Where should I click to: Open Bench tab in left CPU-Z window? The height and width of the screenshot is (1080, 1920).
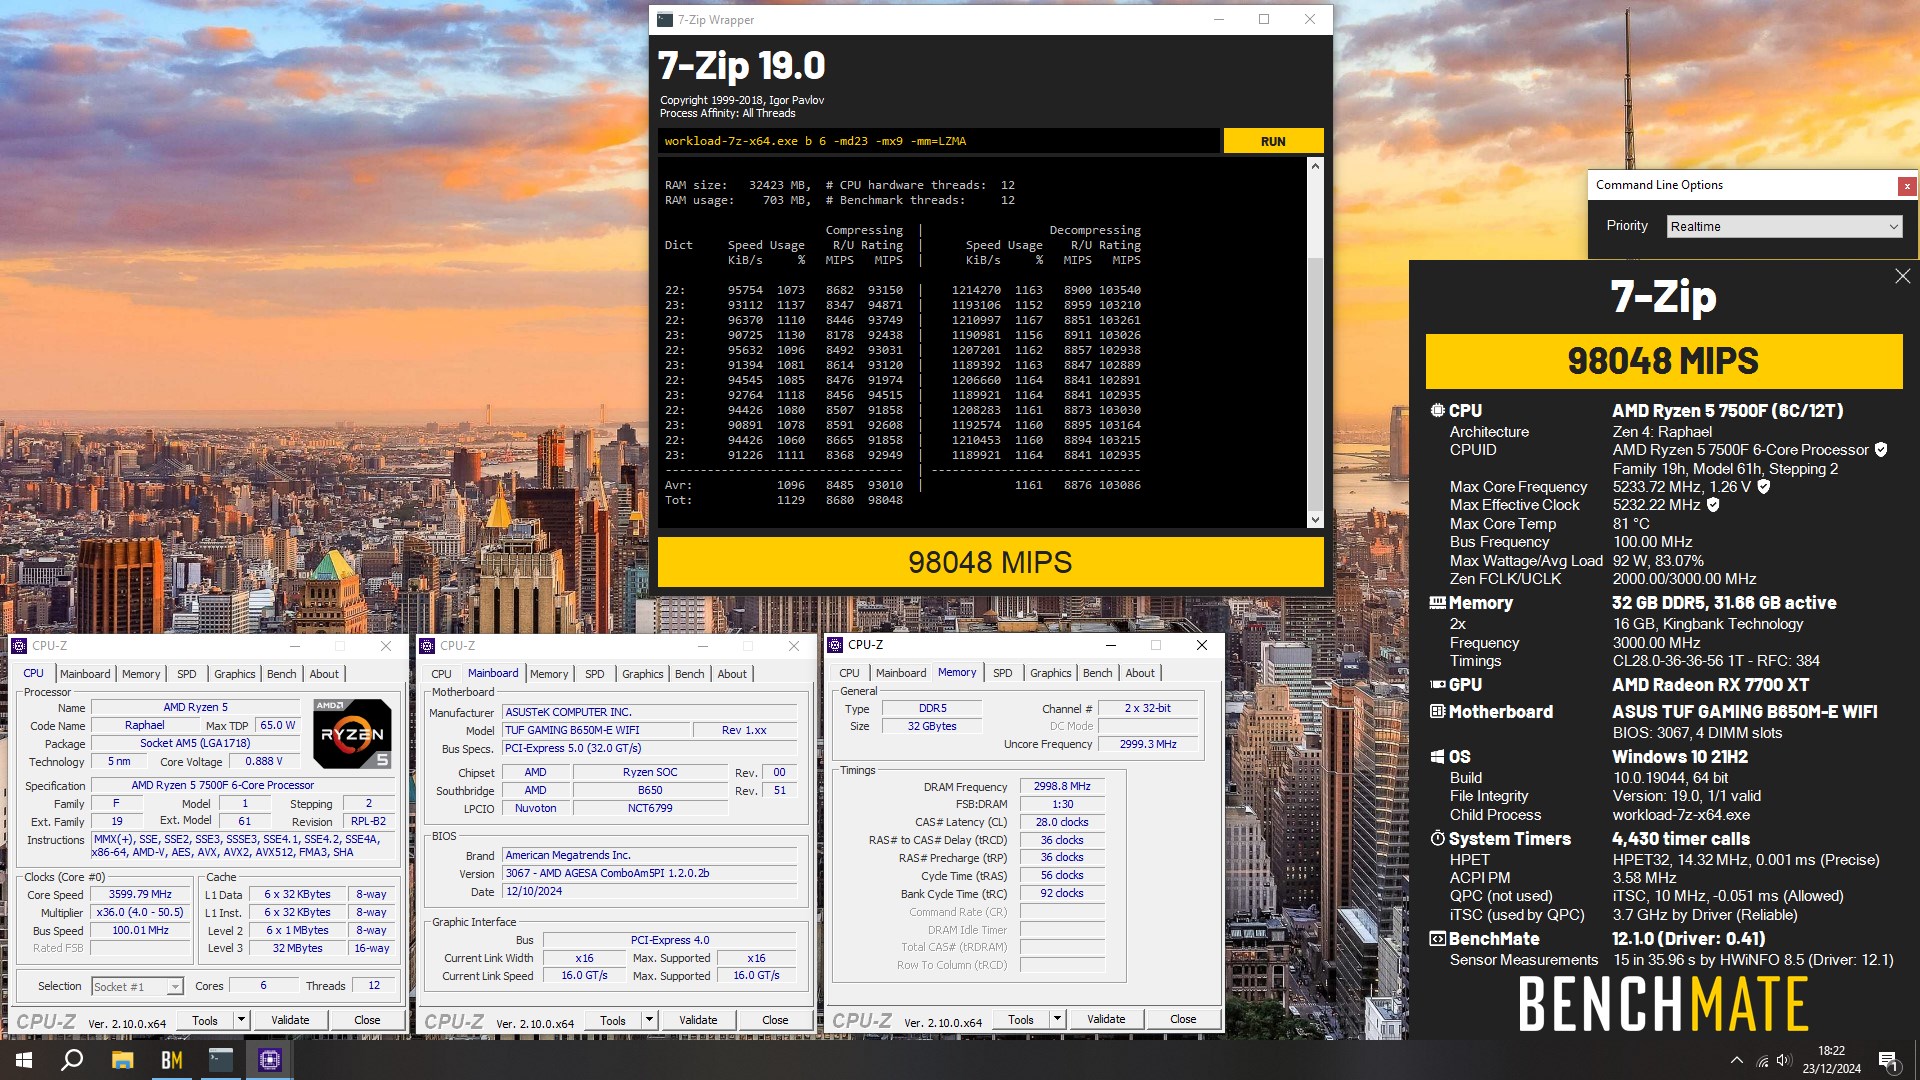click(282, 674)
